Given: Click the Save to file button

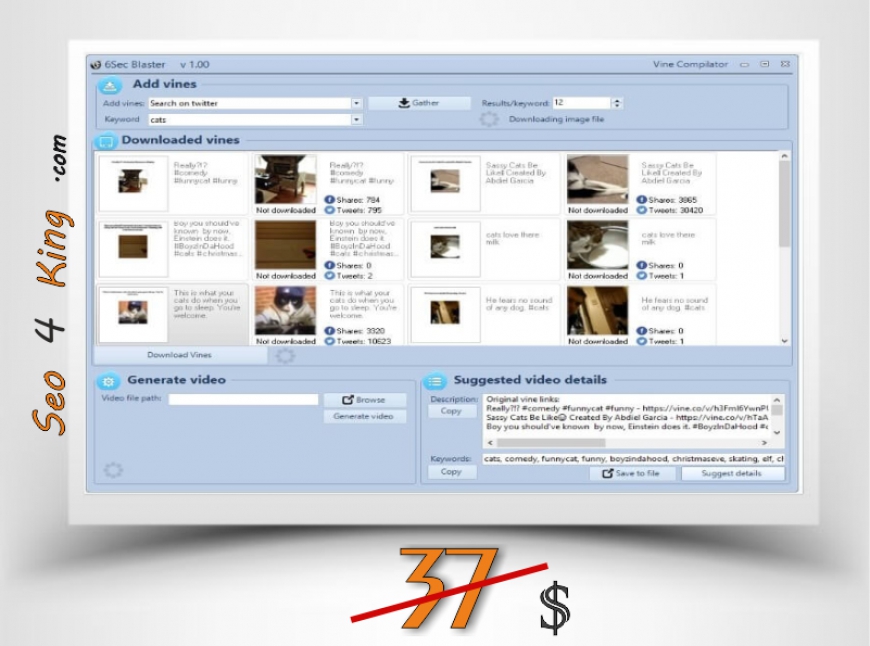Looking at the screenshot, I should 633,473.
